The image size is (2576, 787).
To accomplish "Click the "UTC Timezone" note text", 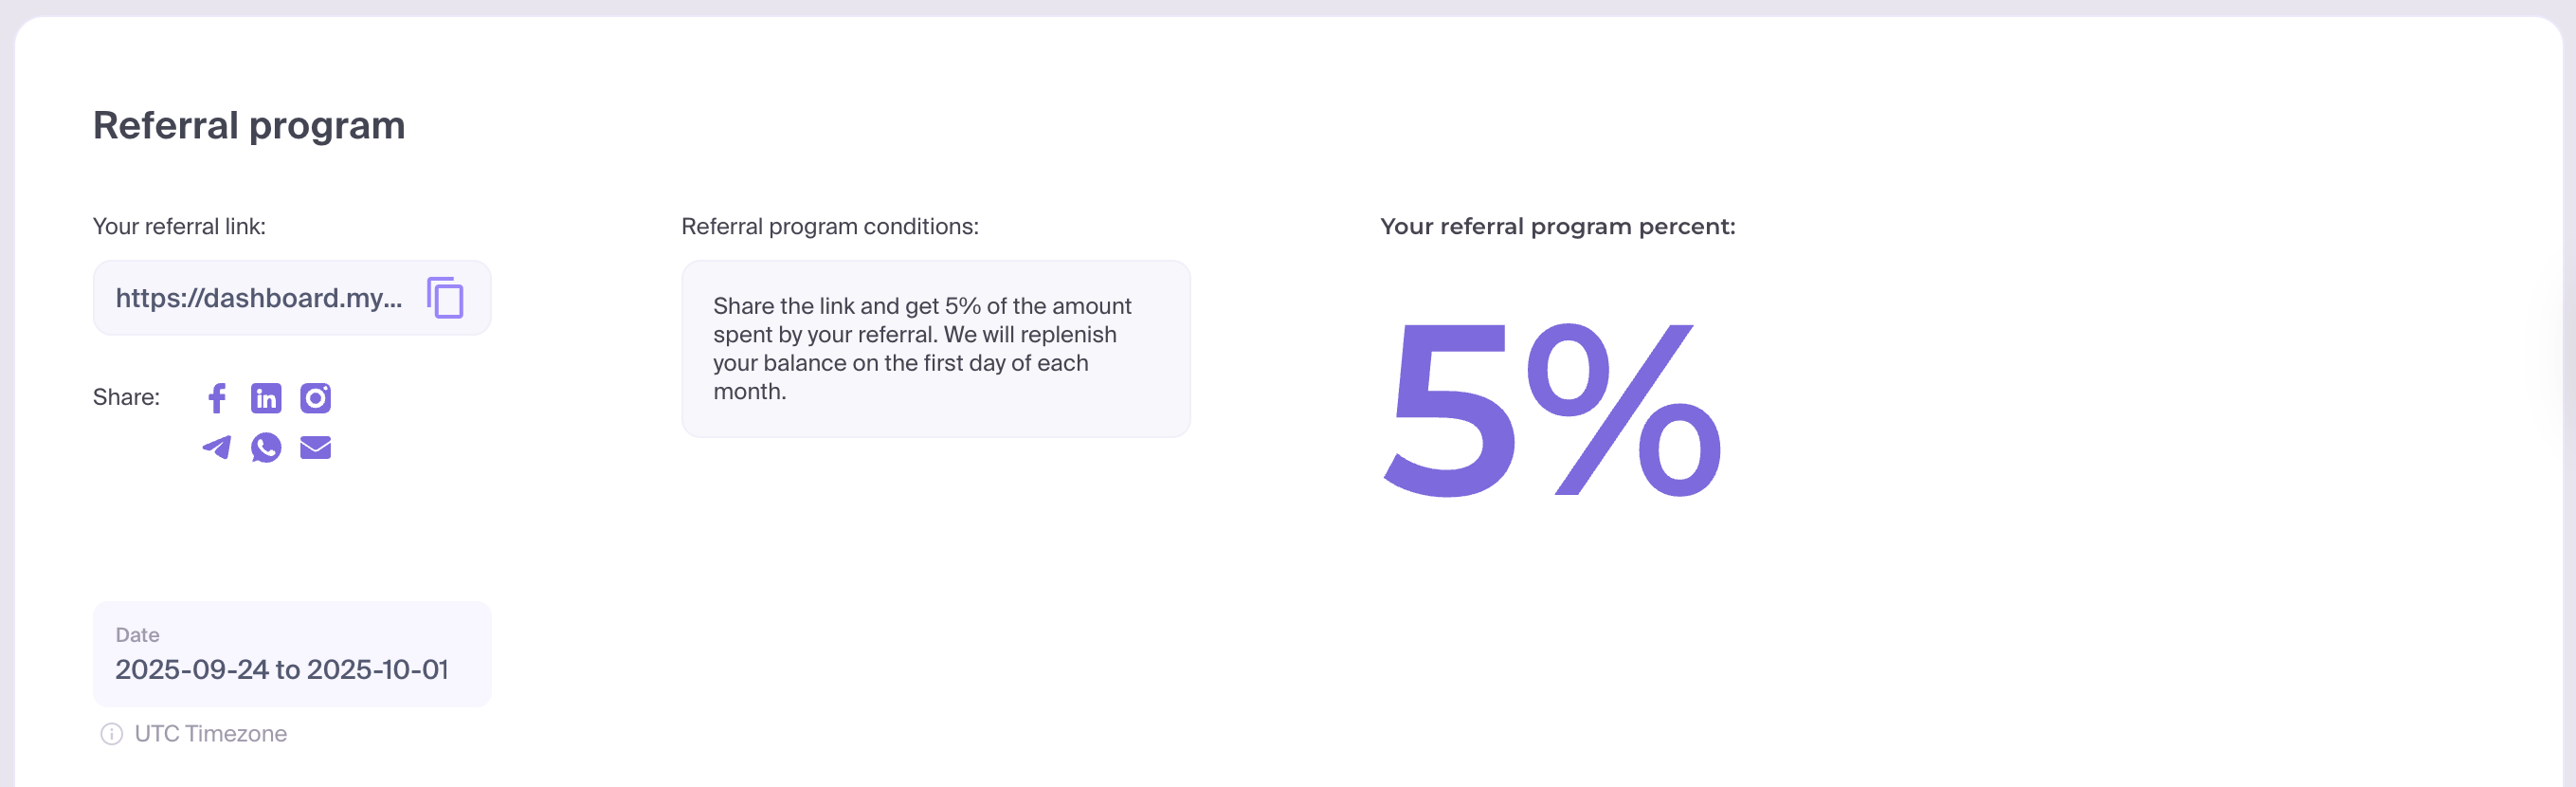I will point(211,734).
